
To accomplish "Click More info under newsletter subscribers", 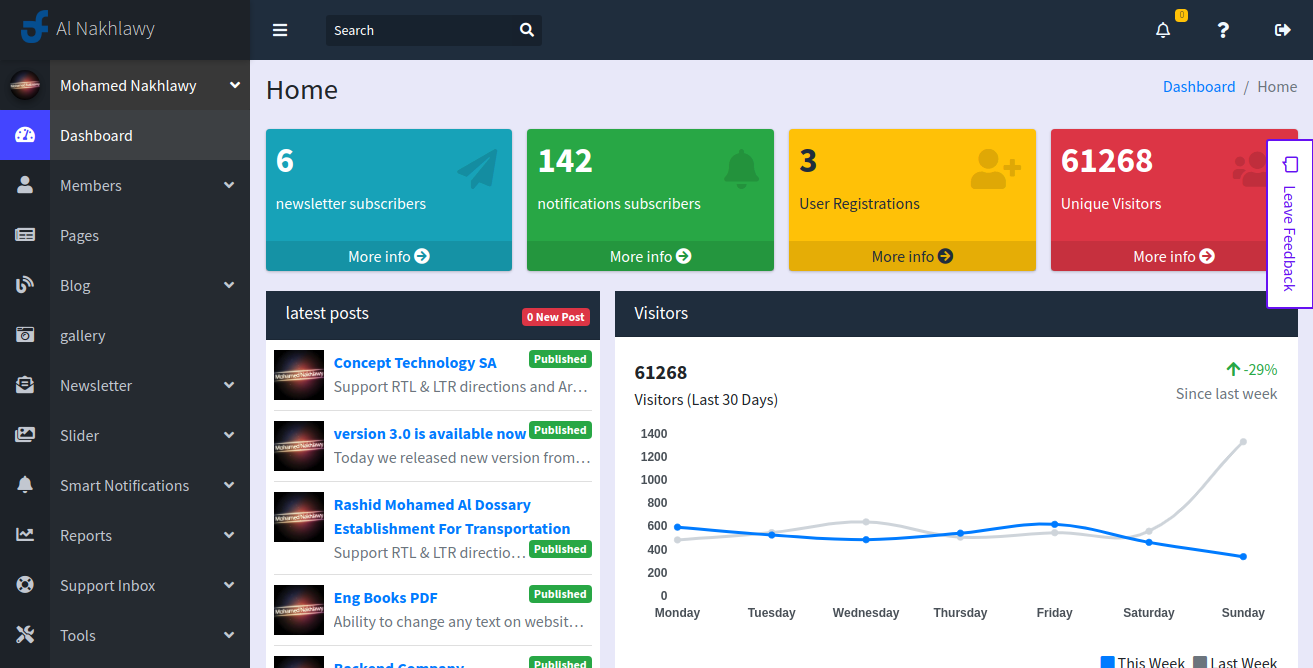I will [388, 256].
